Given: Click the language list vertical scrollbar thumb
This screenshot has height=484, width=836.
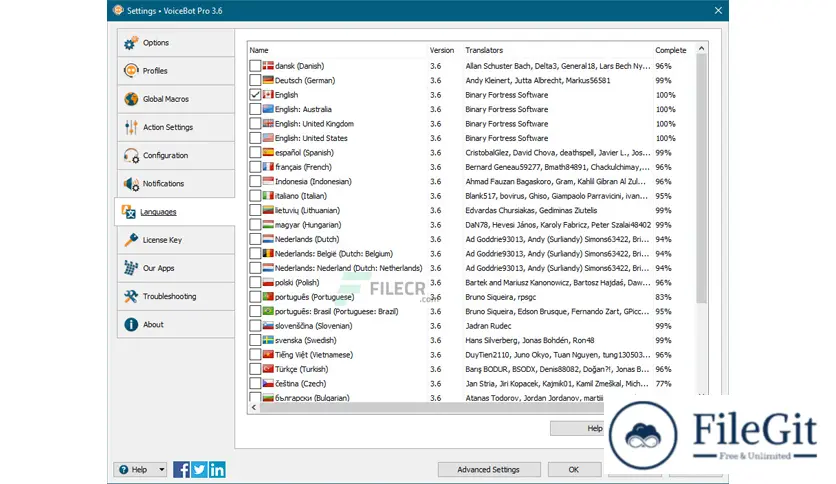Looking at the screenshot, I should pyautogui.click(x=702, y=179).
